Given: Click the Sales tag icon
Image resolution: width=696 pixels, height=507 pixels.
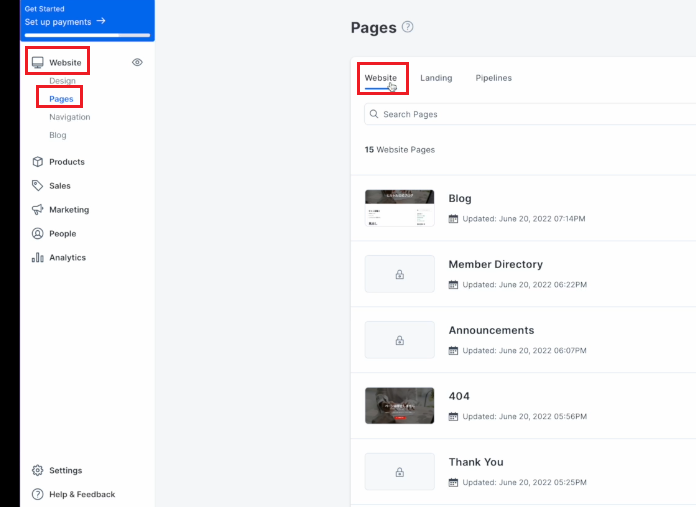Looking at the screenshot, I should (x=38, y=186).
